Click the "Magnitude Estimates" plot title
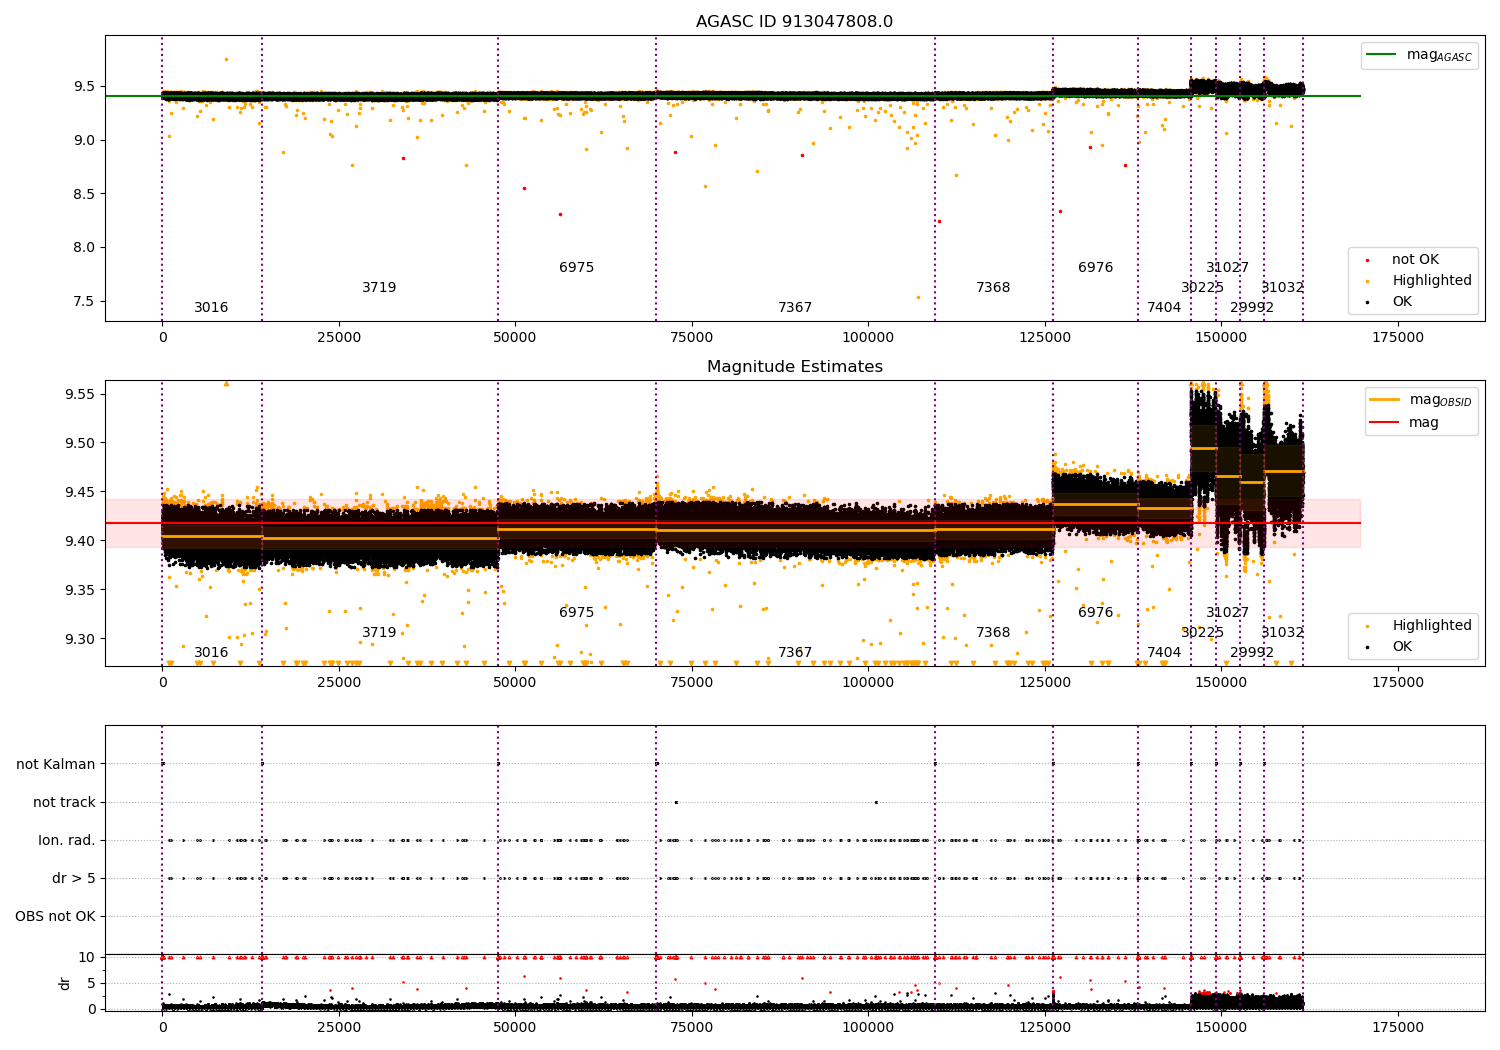 pos(794,367)
